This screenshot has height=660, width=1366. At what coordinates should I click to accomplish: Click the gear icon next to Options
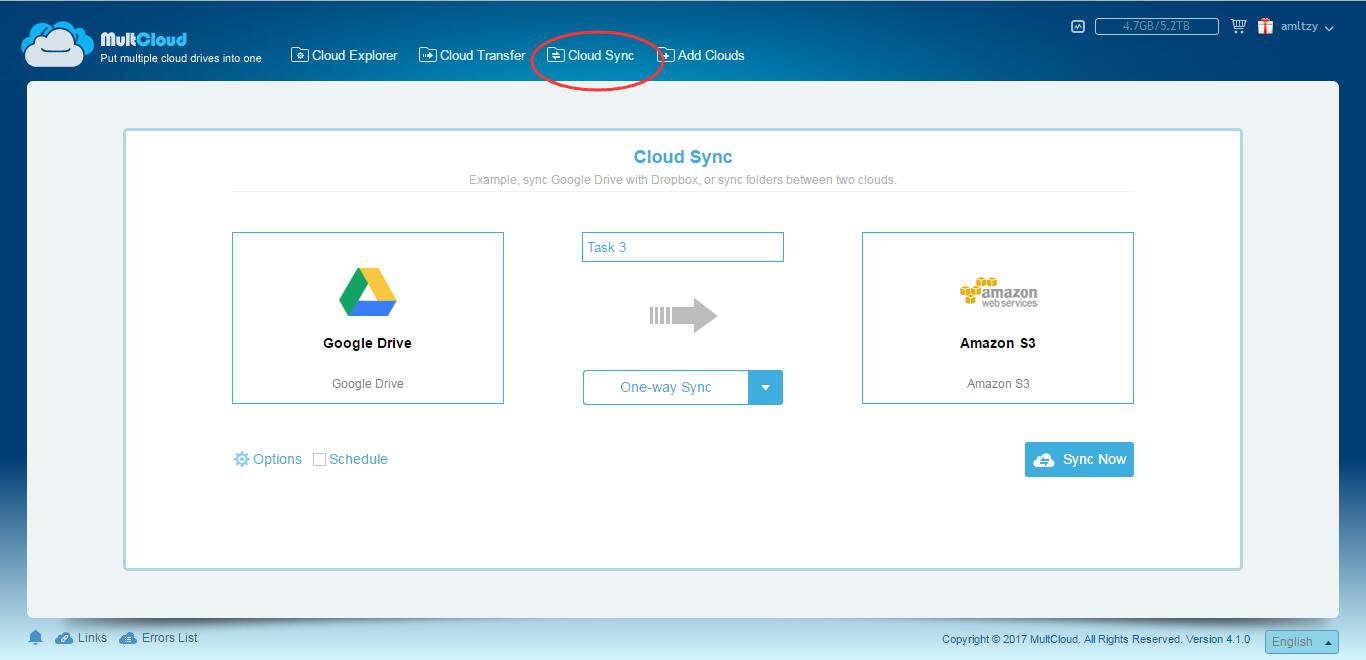(241, 459)
